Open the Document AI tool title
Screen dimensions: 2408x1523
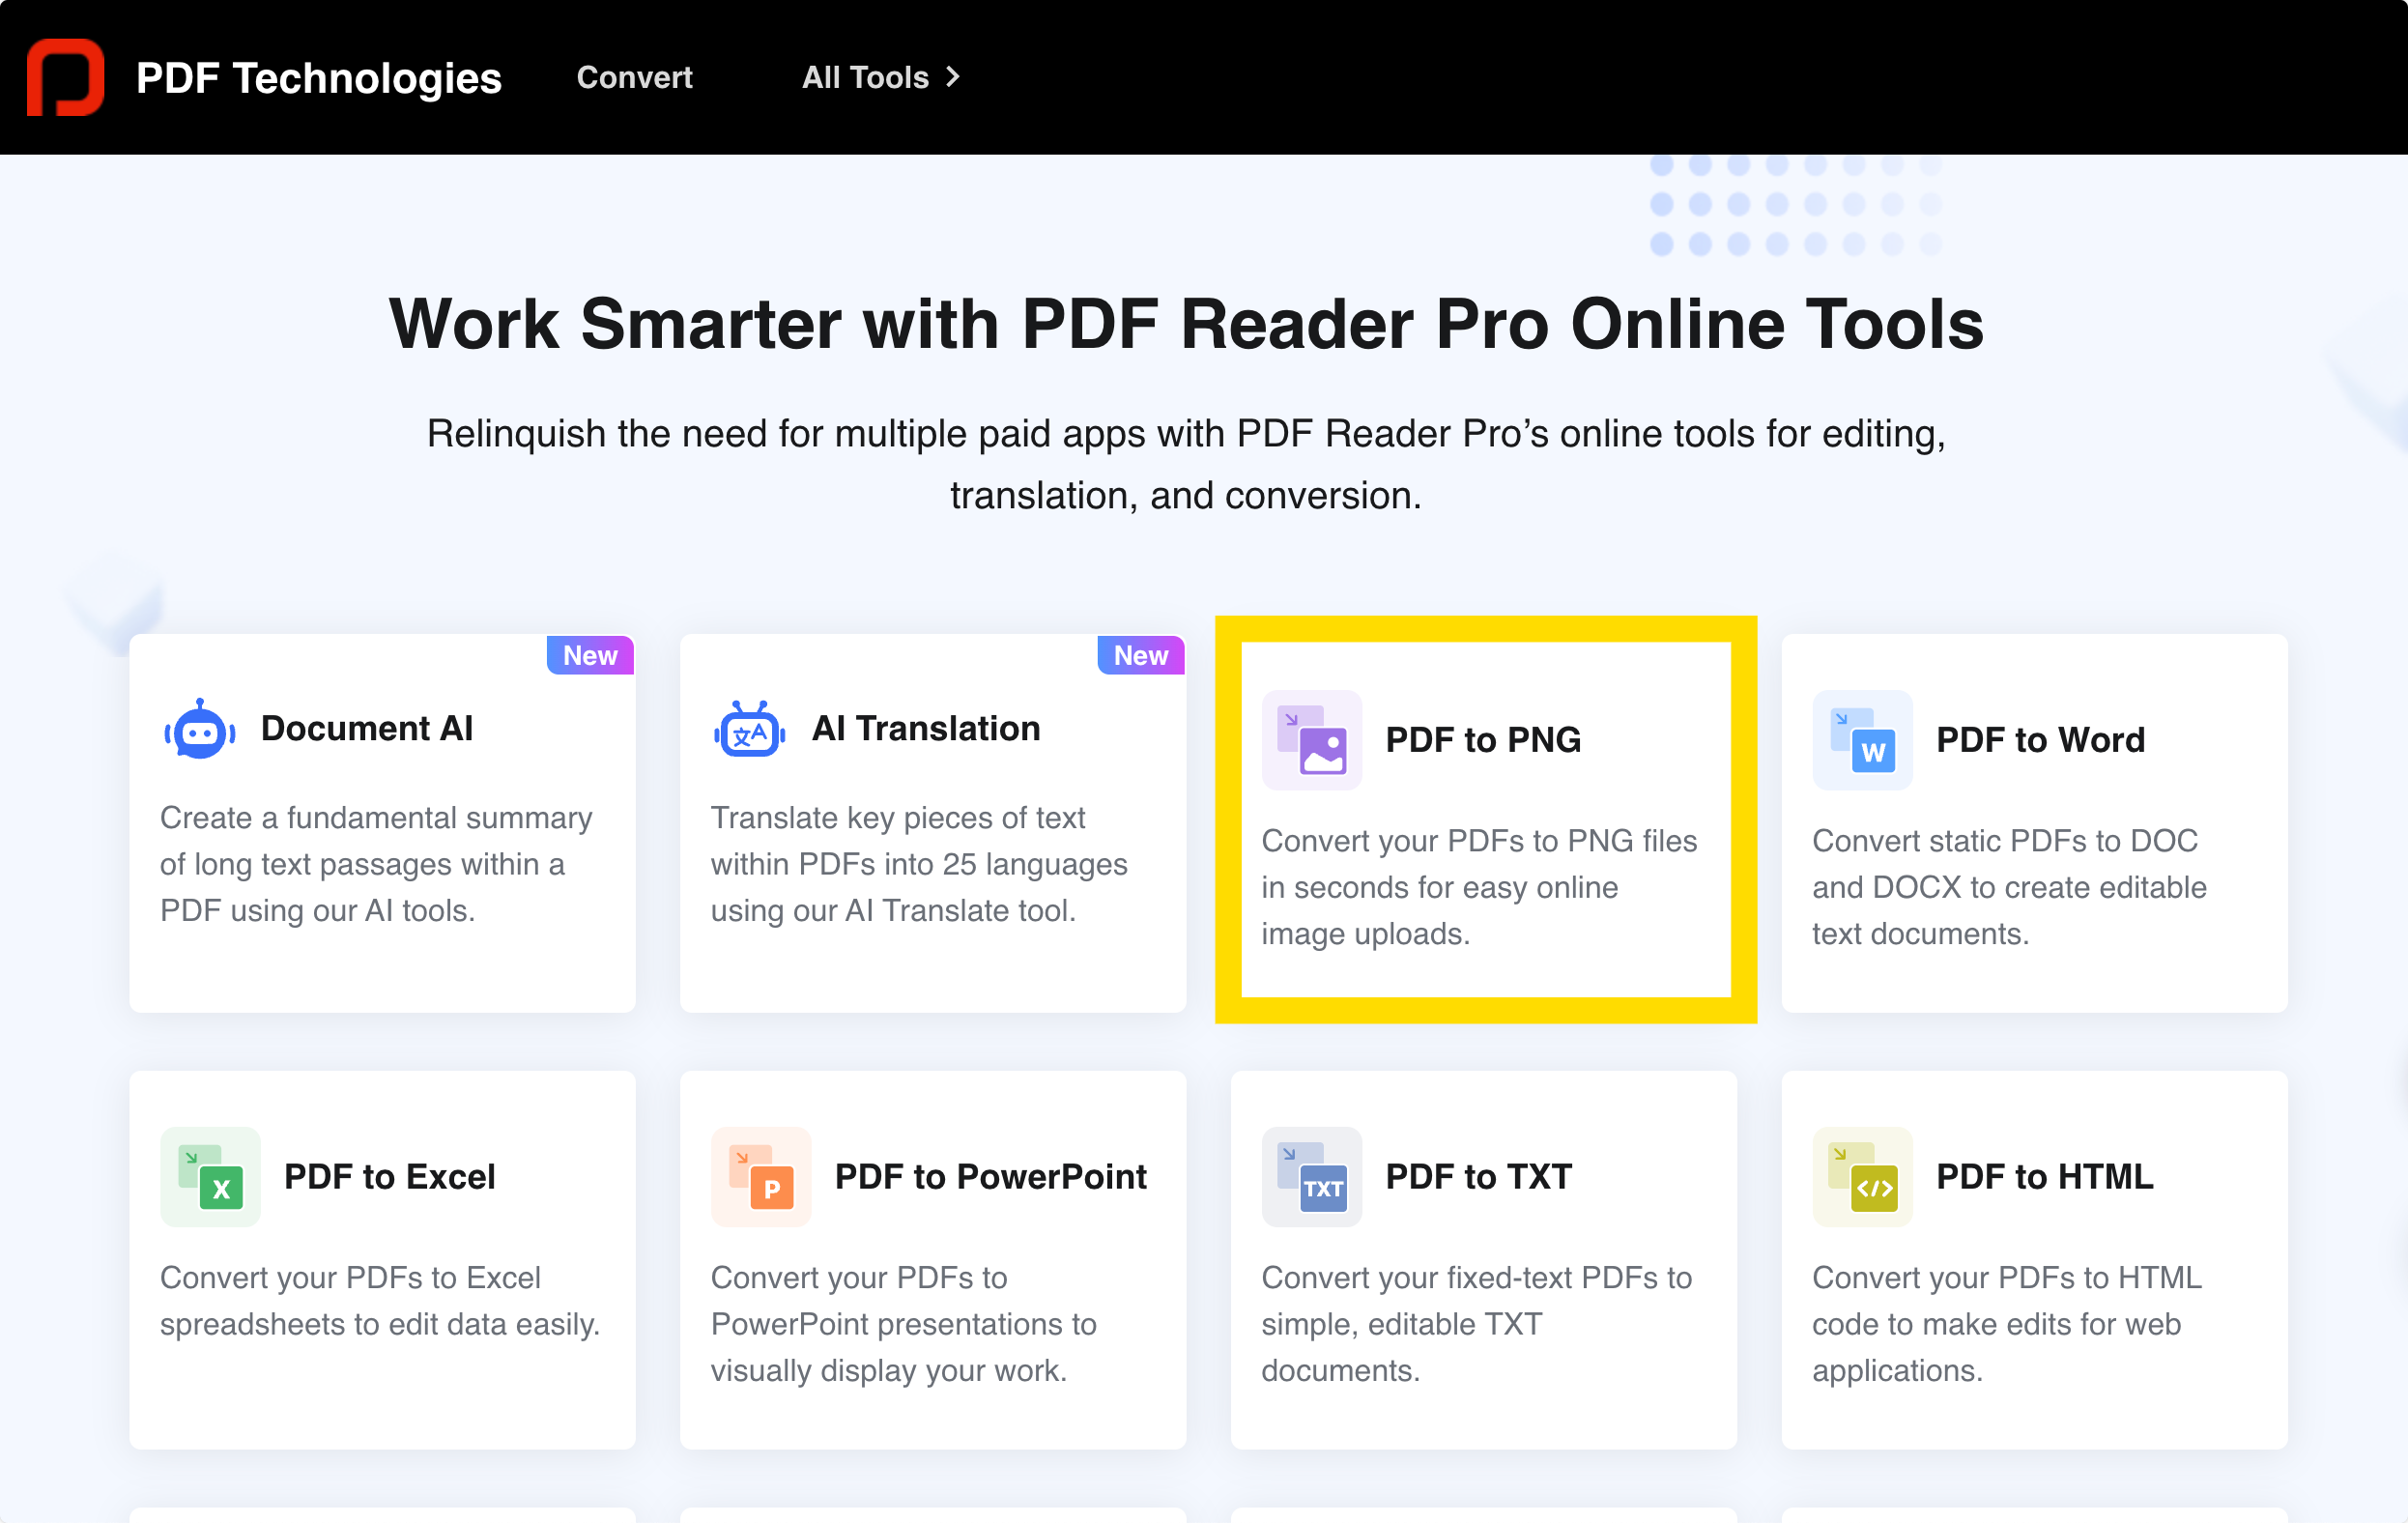coord(367,728)
